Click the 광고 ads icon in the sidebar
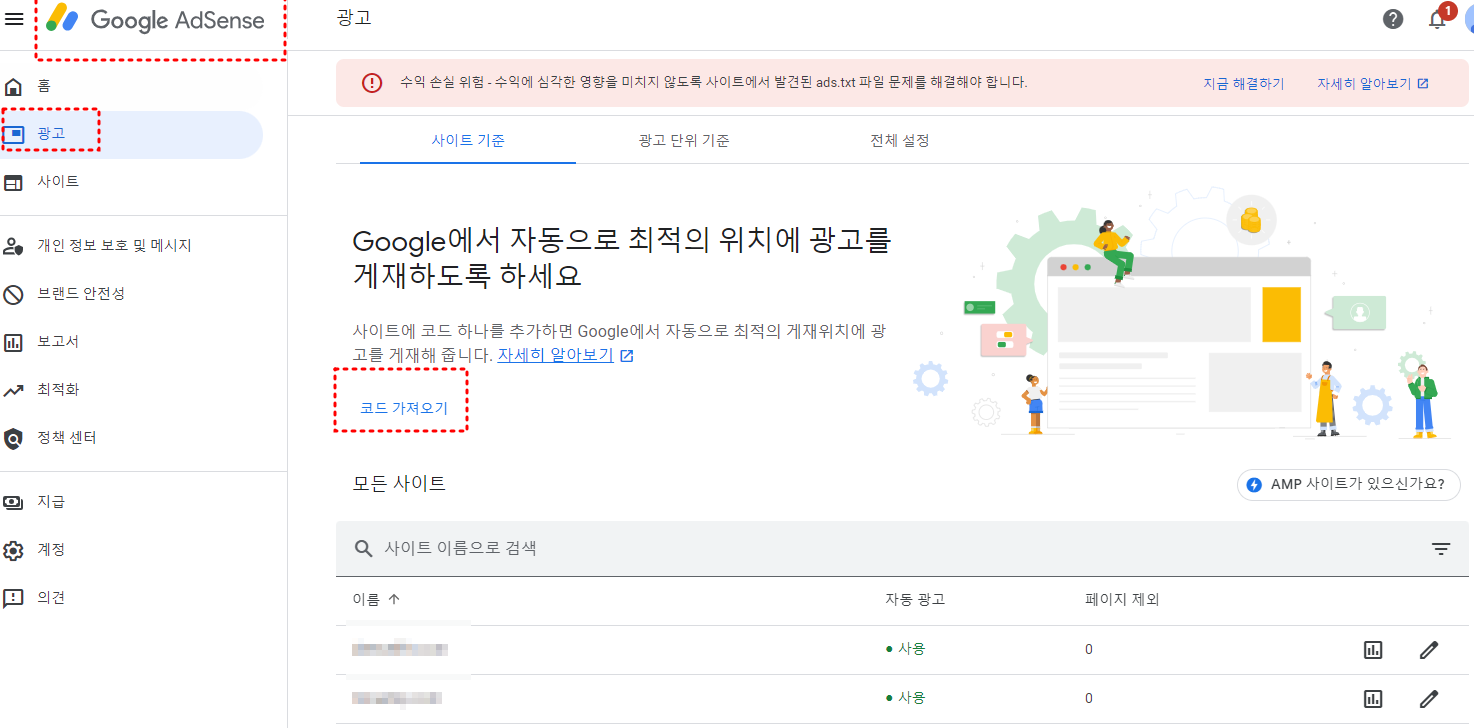The height and width of the screenshot is (728, 1474). click(14, 134)
